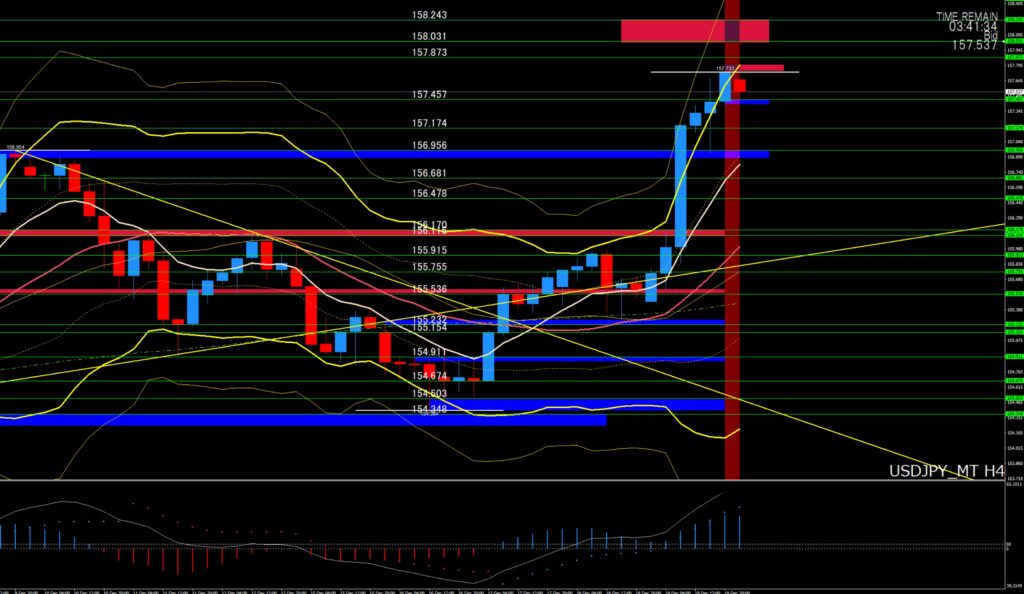Select the dark red vertical time bar
This screenshot has width=1024, height=594.
pyautogui.click(x=733, y=300)
